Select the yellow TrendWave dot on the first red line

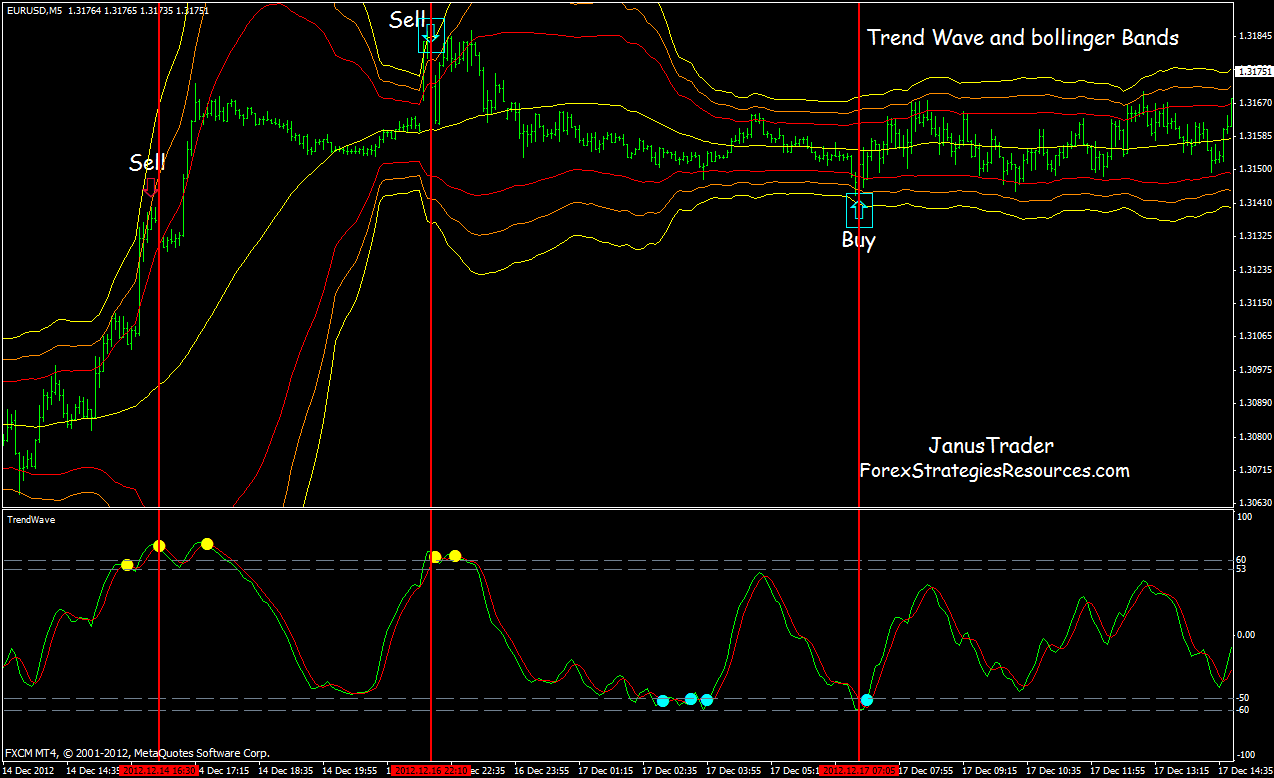[x=159, y=546]
